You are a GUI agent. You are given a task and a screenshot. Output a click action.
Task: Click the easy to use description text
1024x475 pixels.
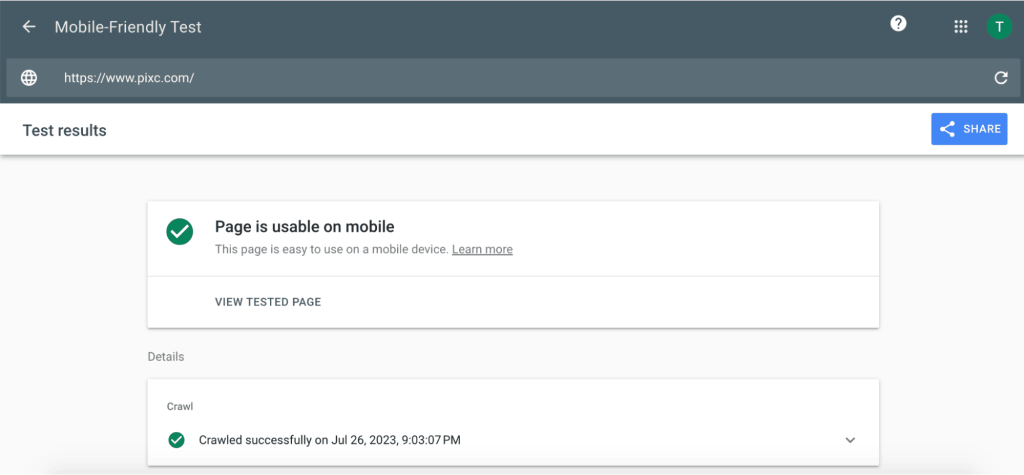pyautogui.click(x=331, y=250)
